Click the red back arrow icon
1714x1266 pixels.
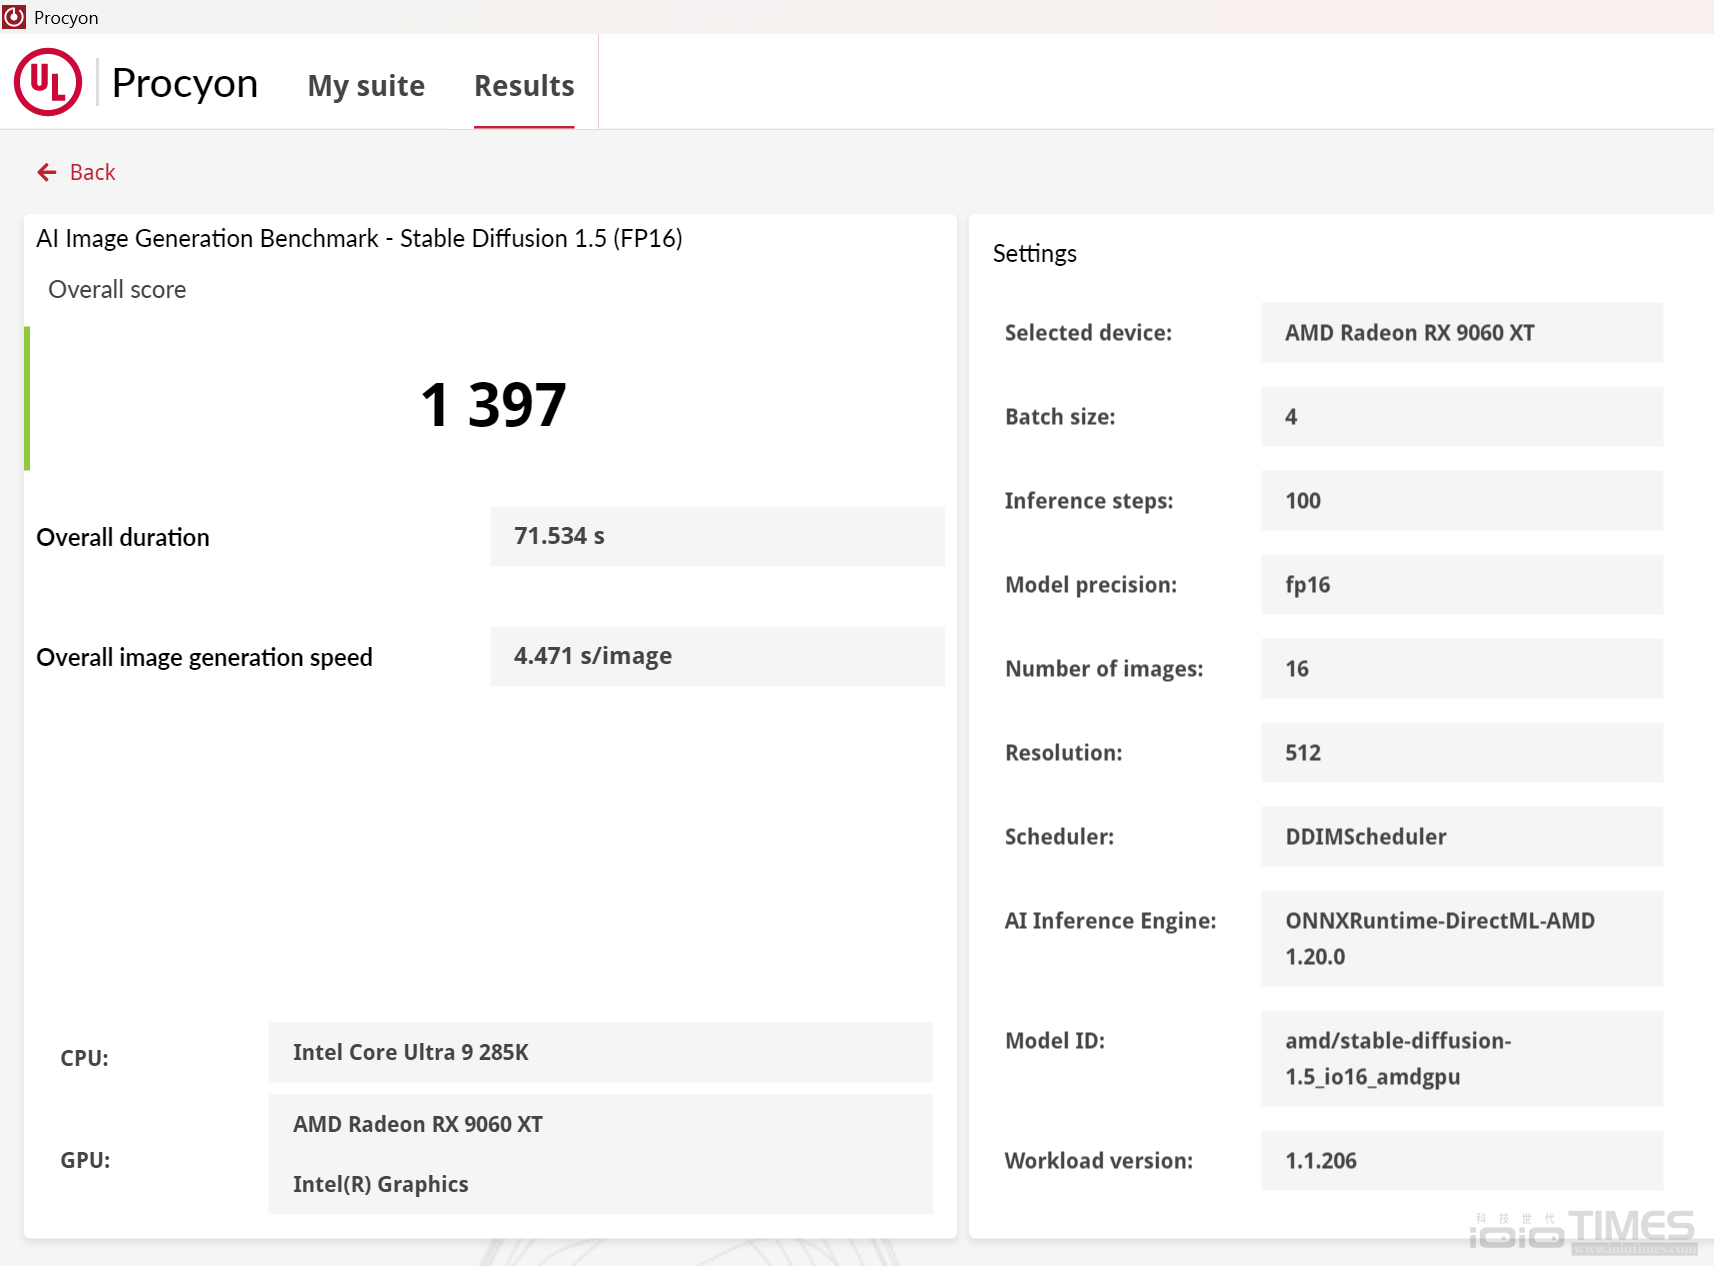coord(47,173)
